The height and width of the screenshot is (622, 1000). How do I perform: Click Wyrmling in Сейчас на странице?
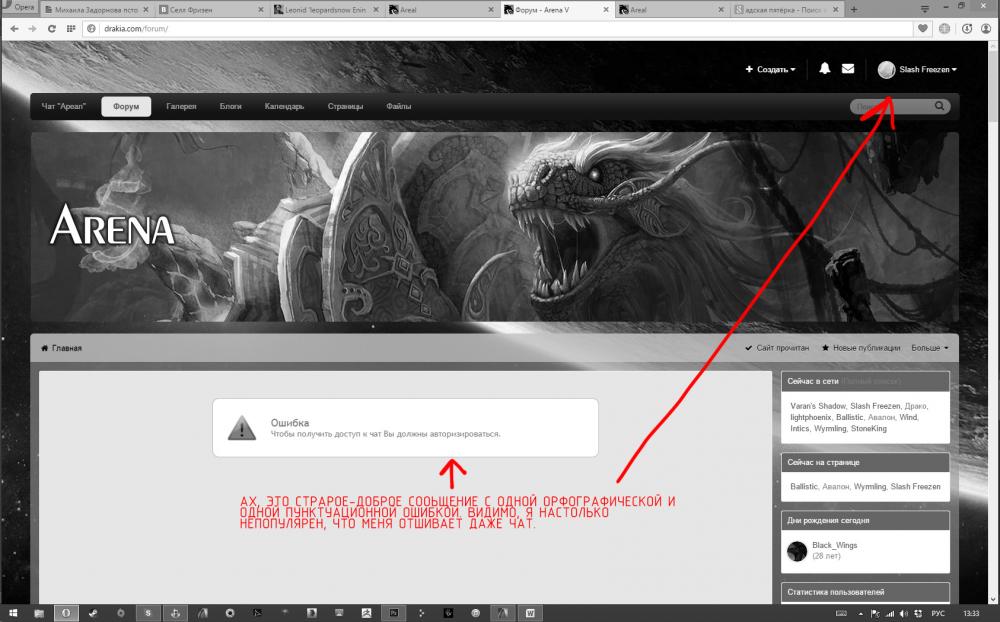coord(870,487)
